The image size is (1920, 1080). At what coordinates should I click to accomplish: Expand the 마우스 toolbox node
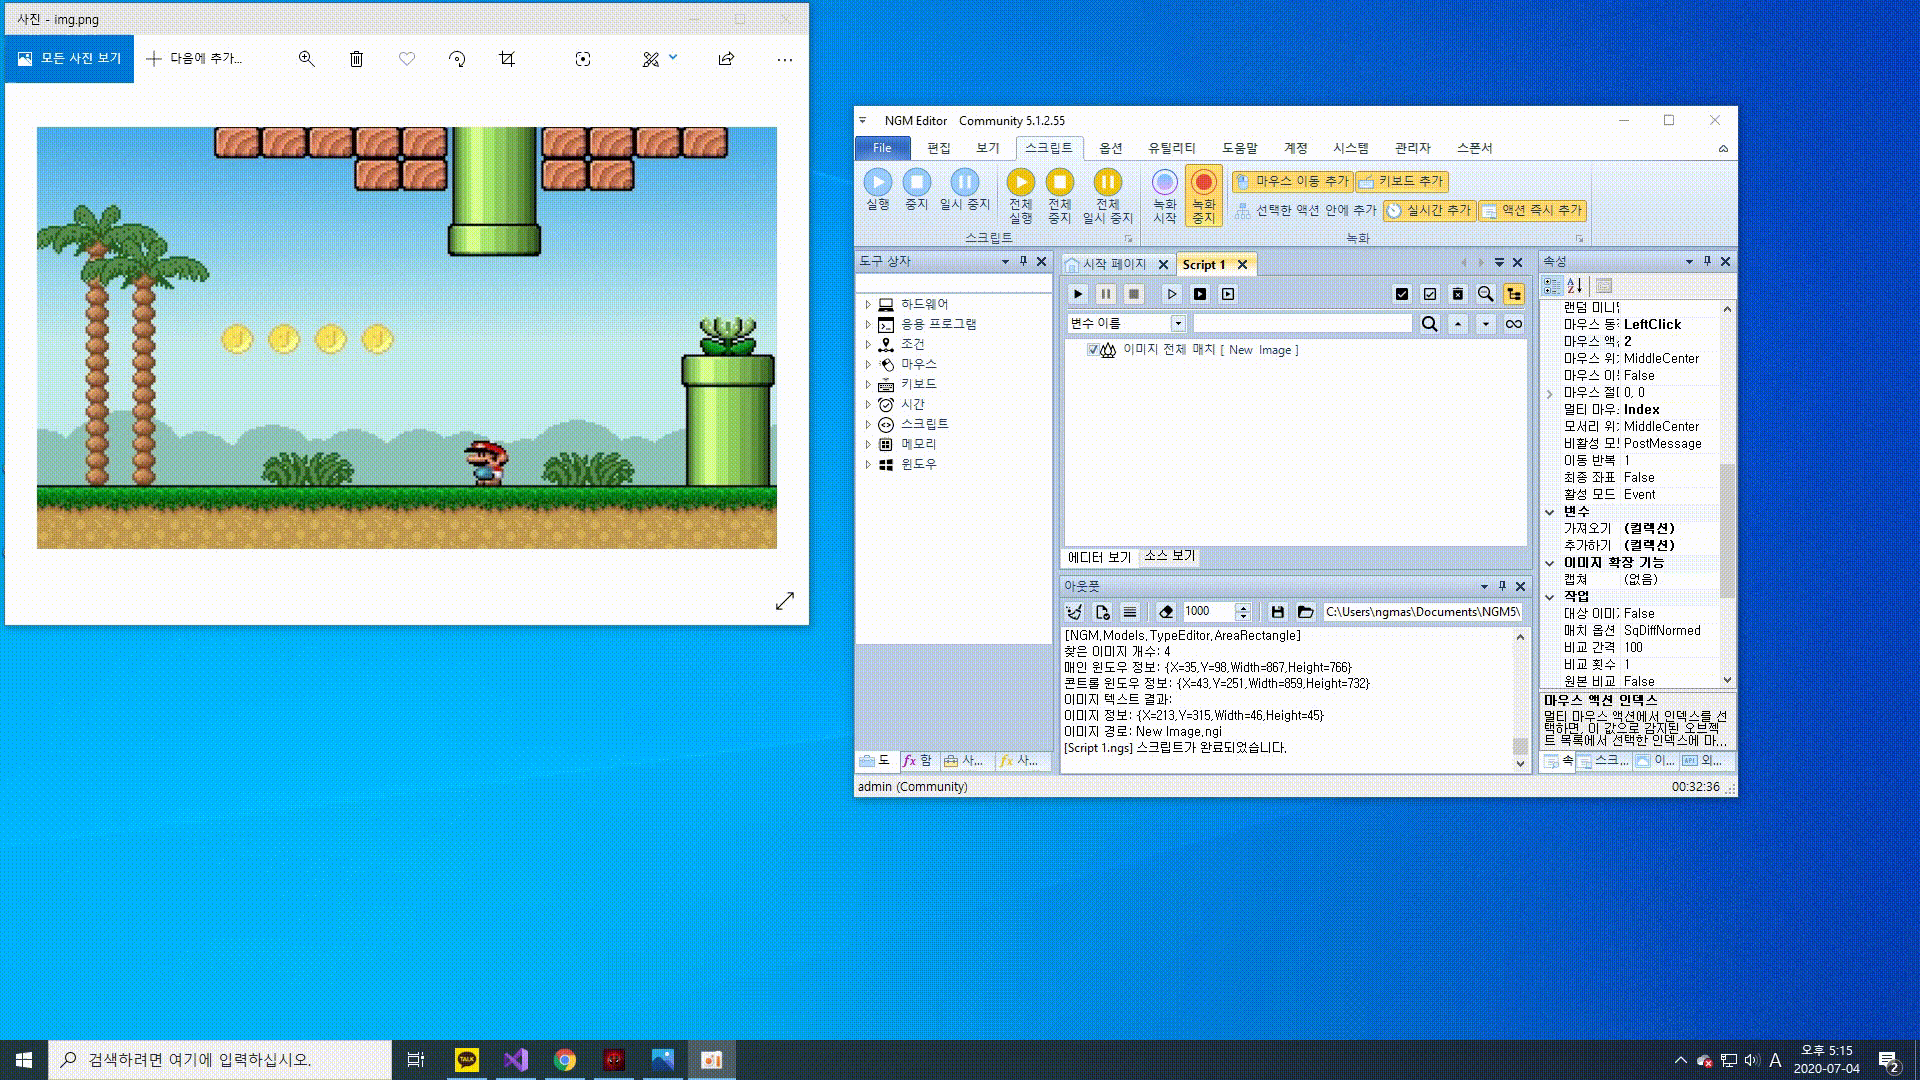coord(868,364)
